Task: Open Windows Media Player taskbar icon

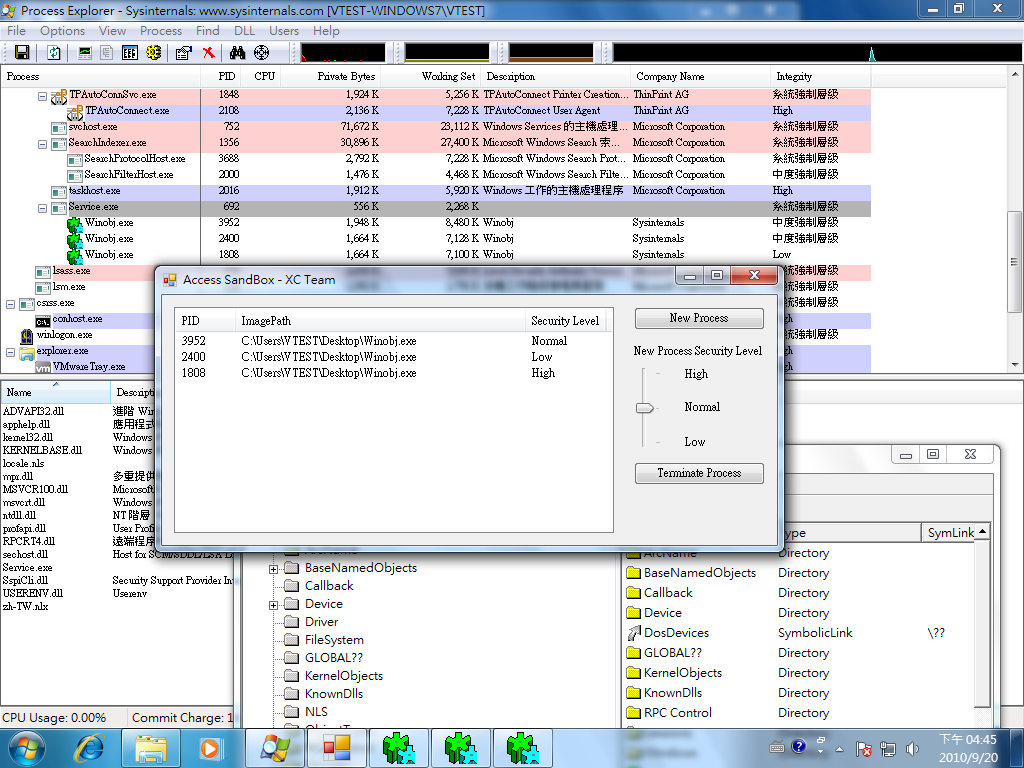Action: [x=210, y=748]
